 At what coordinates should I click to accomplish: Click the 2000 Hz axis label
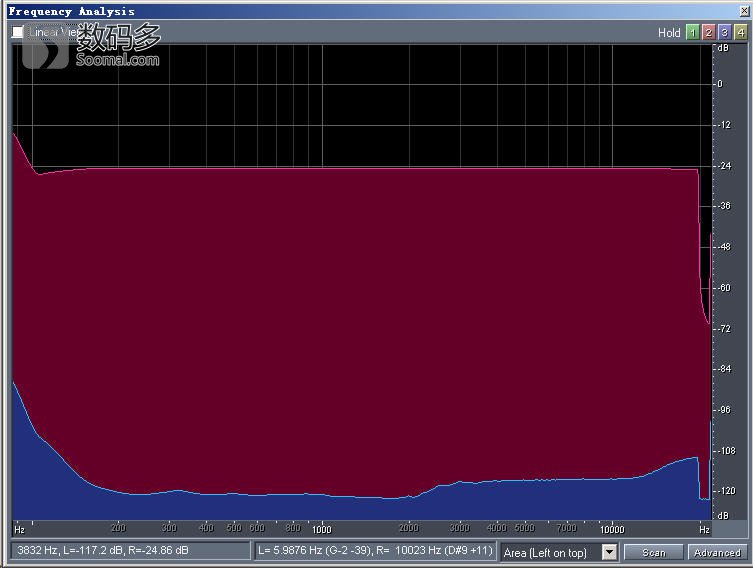pyautogui.click(x=409, y=528)
